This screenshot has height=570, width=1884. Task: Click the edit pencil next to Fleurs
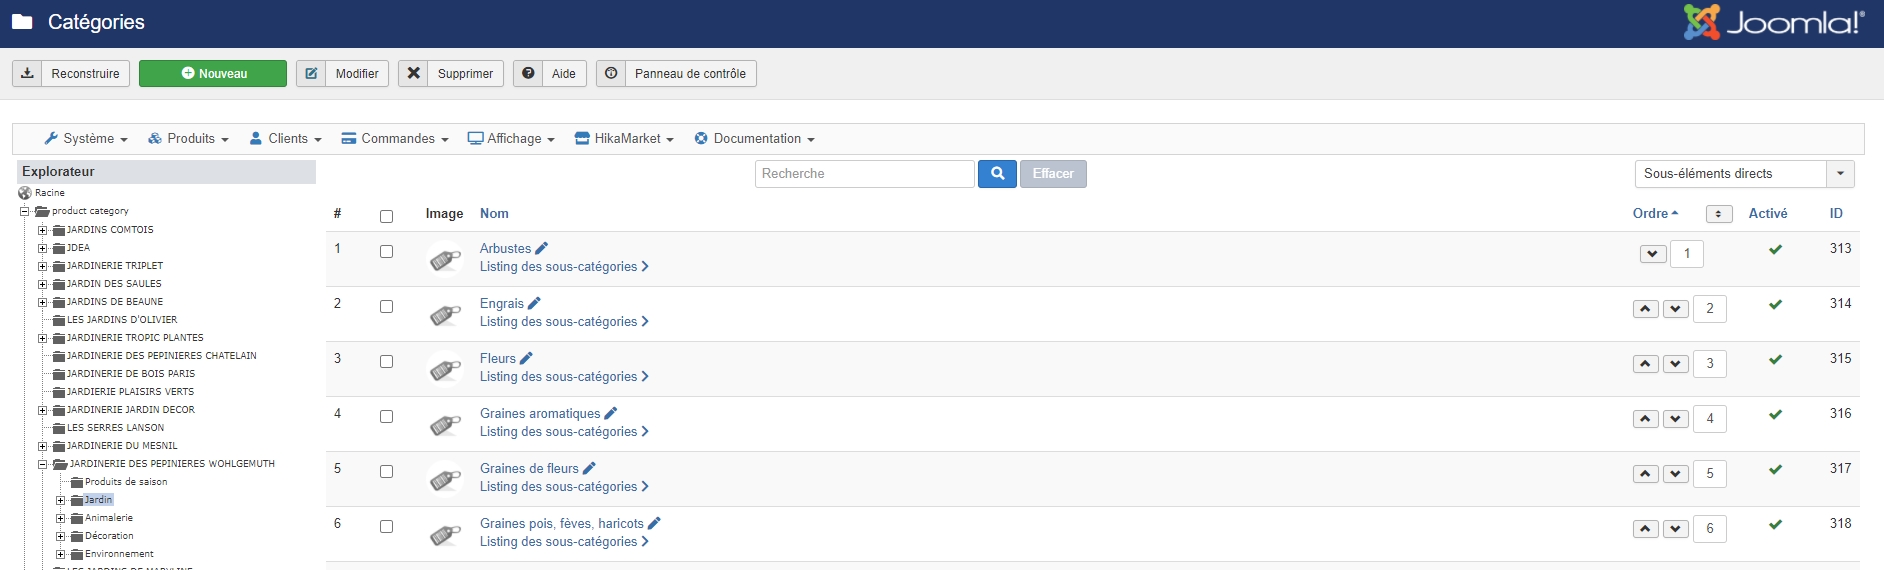pyautogui.click(x=527, y=358)
